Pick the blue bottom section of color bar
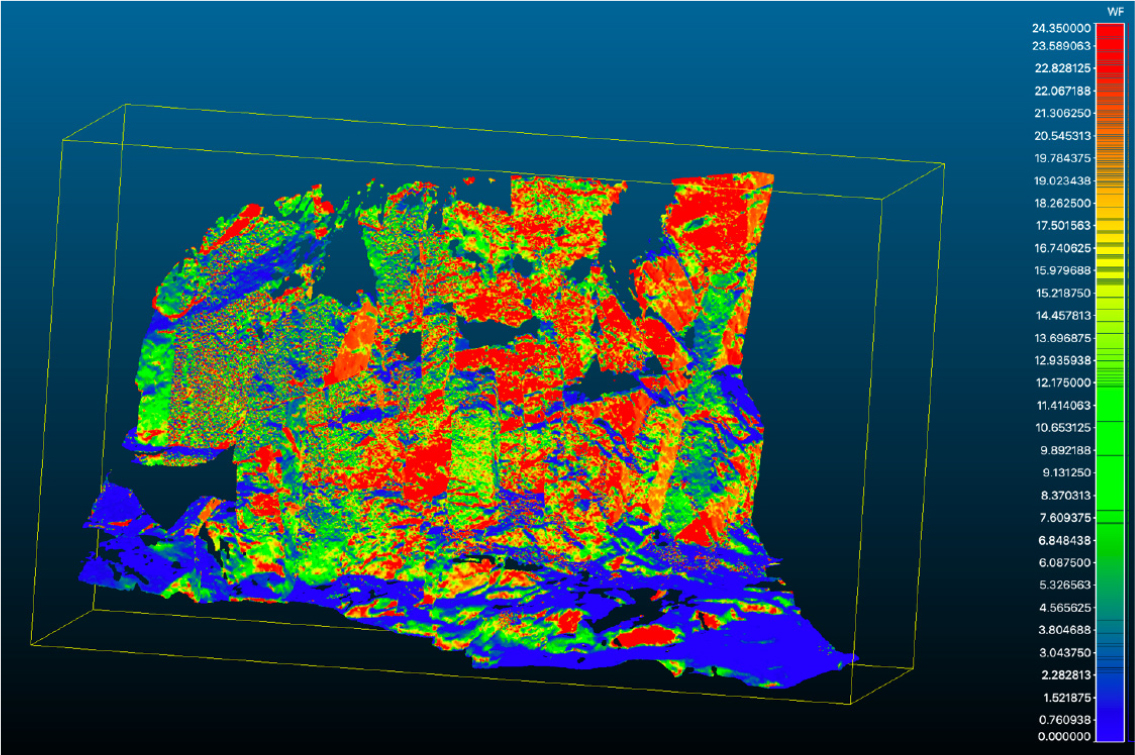 point(1114,710)
